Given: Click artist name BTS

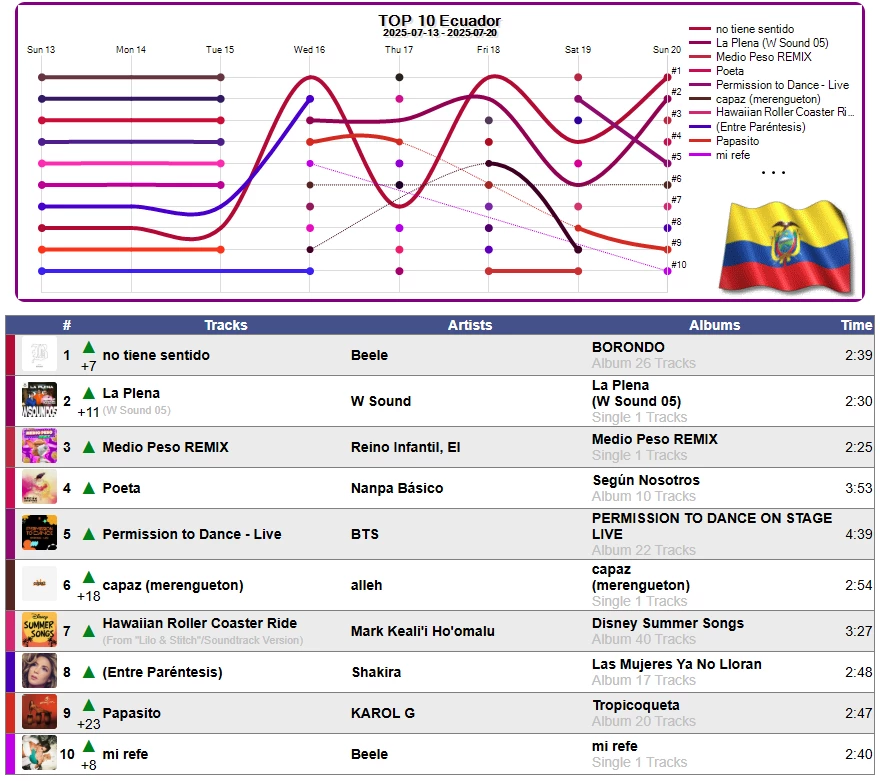Looking at the screenshot, I should (x=365, y=534).
